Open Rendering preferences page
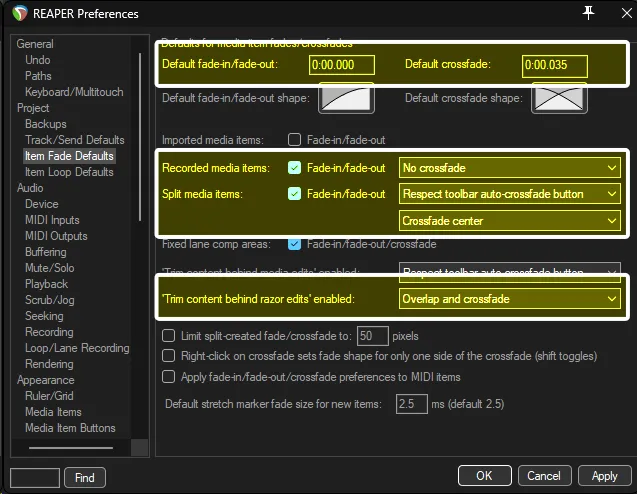This screenshot has width=637, height=494. point(49,364)
